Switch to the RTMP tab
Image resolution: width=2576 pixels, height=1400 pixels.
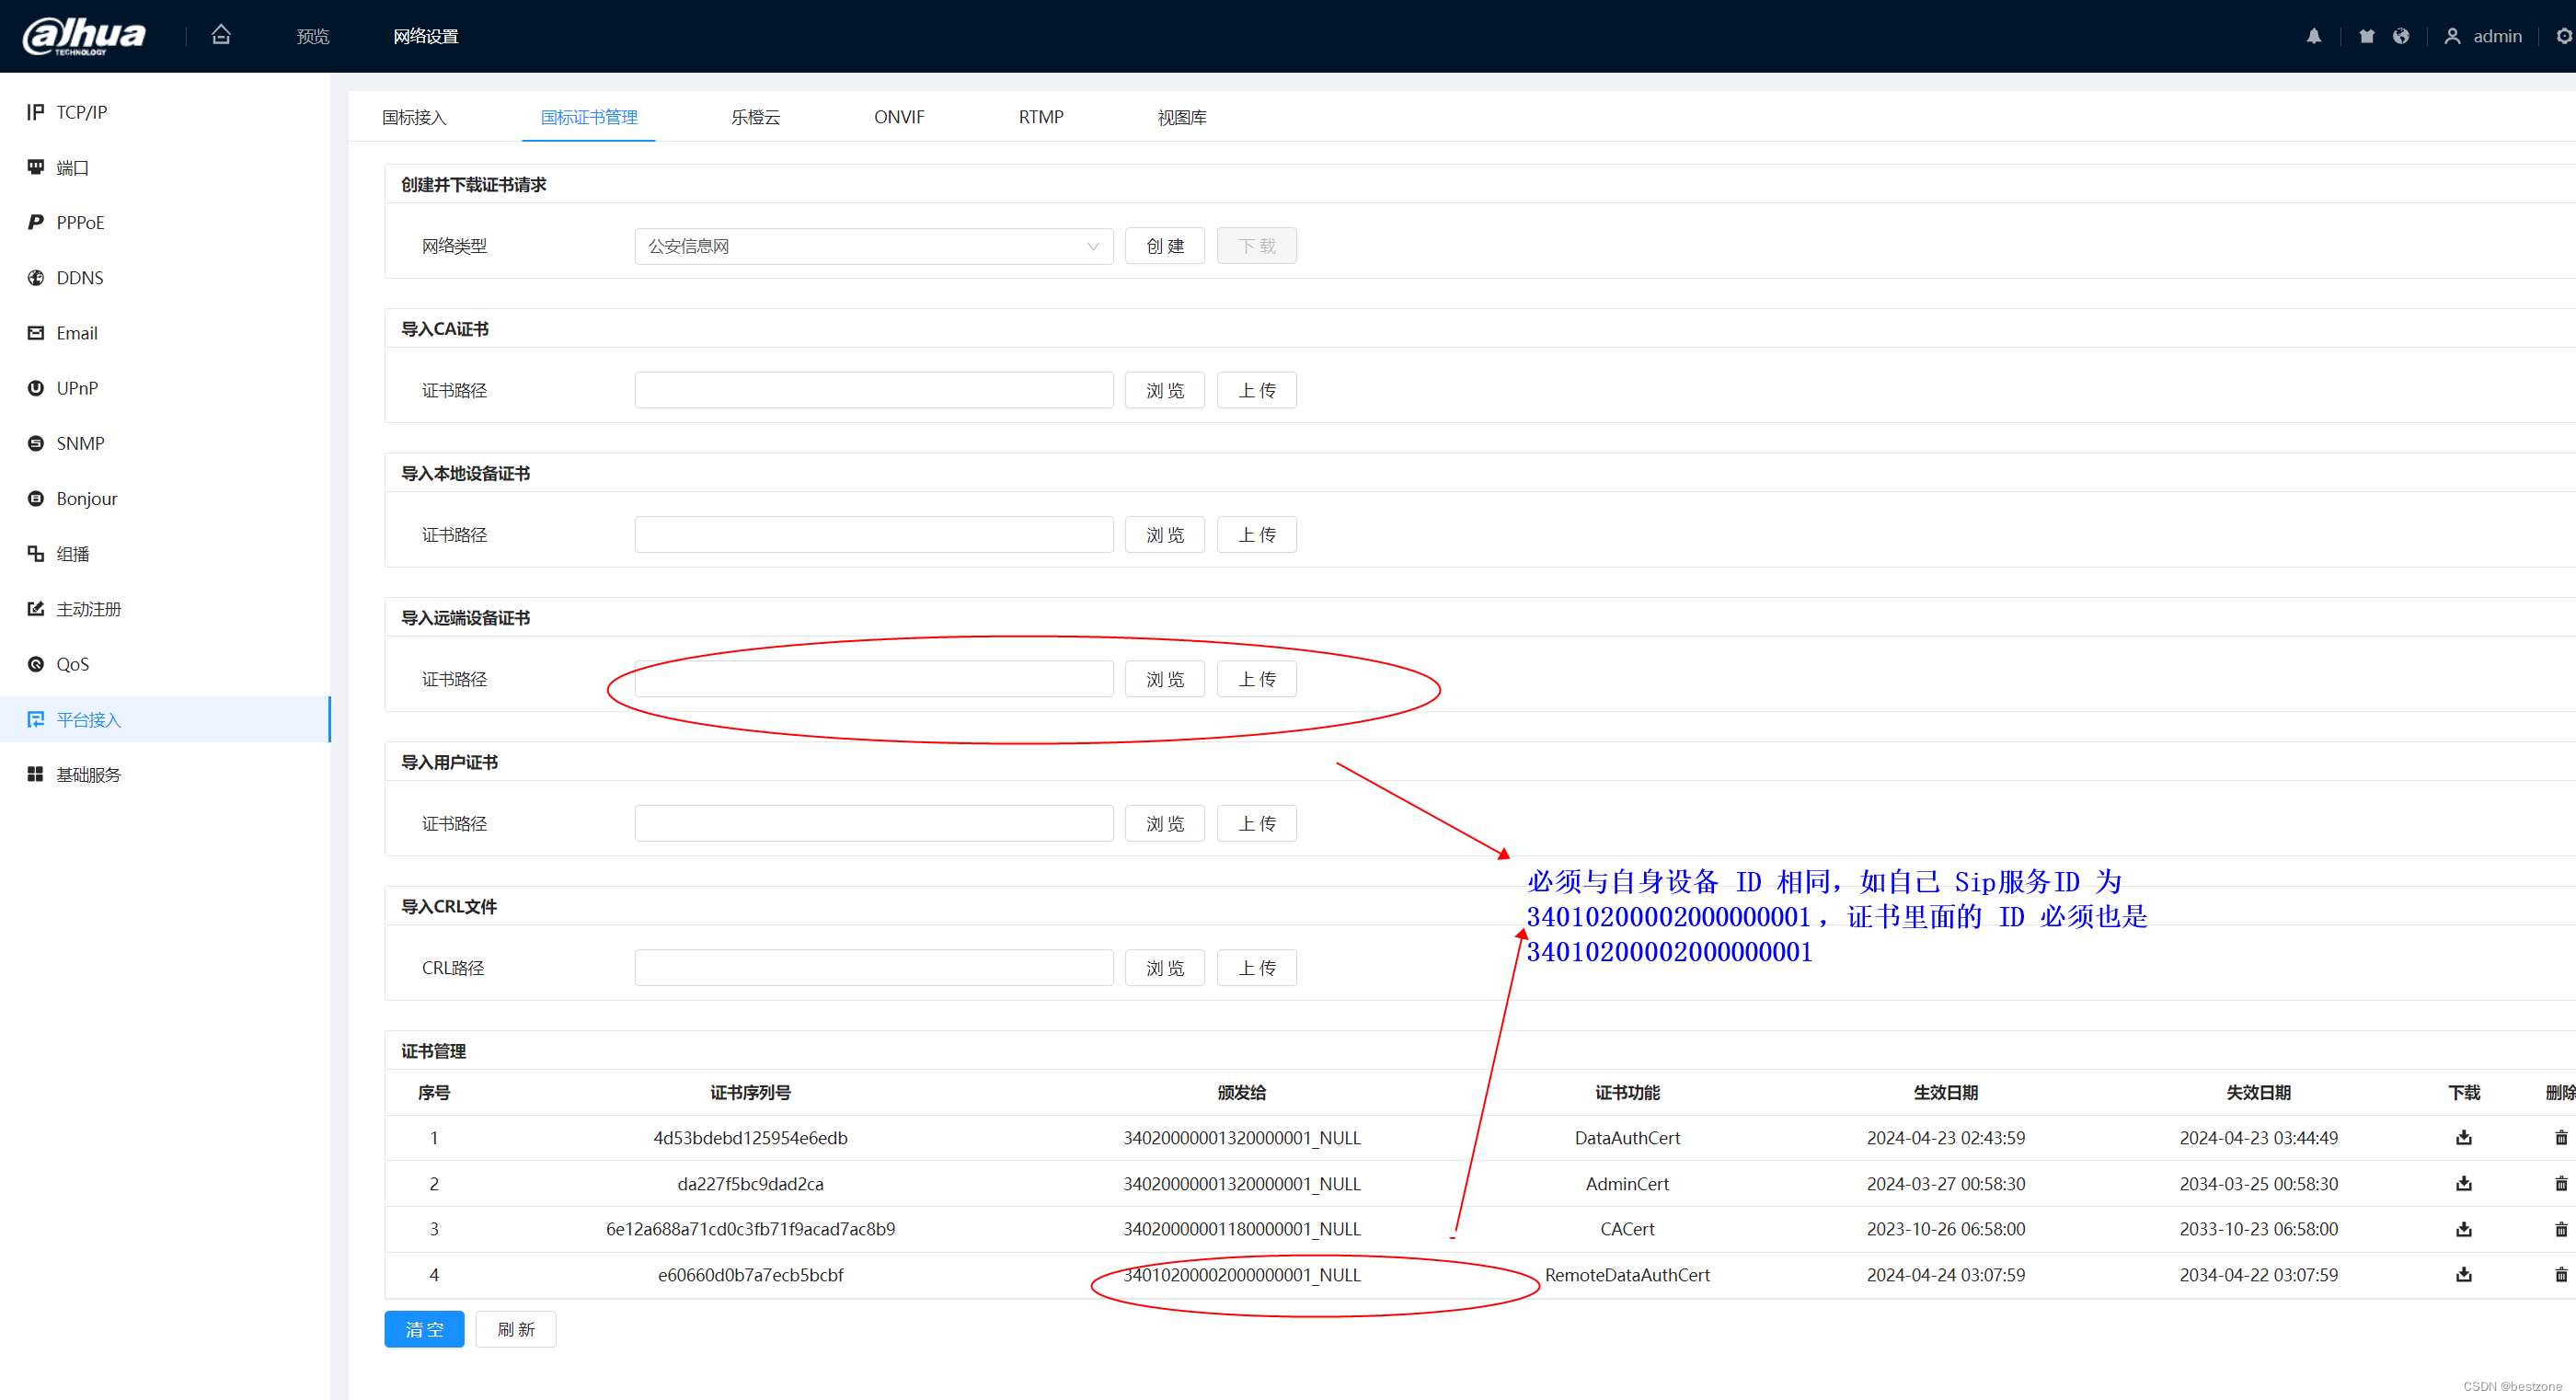click(x=1040, y=117)
